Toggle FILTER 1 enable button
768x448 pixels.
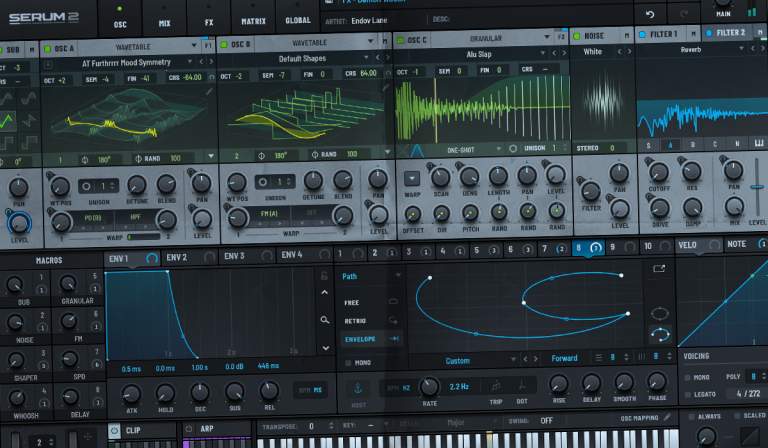[x=642, y=34]
